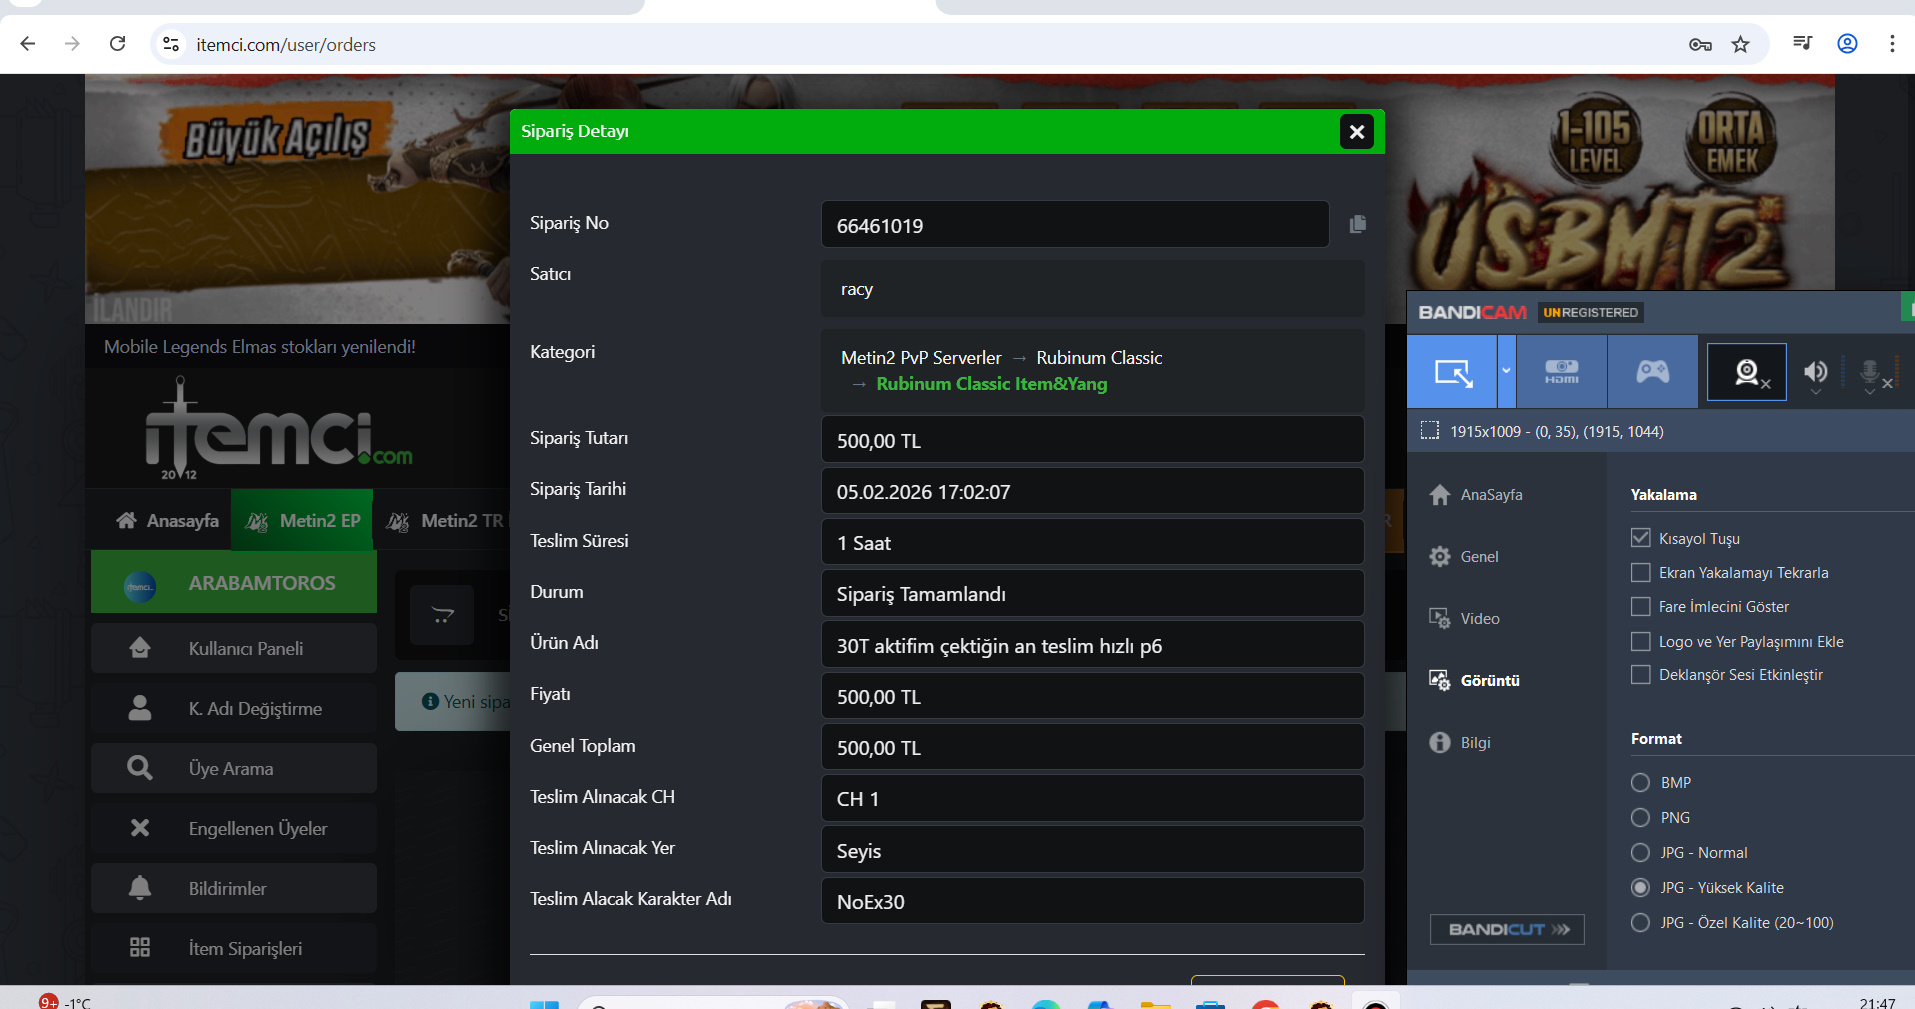Open the Chrome profile icon
This screenshot has height=1009, width=1915.
(x=1847, y=43)
